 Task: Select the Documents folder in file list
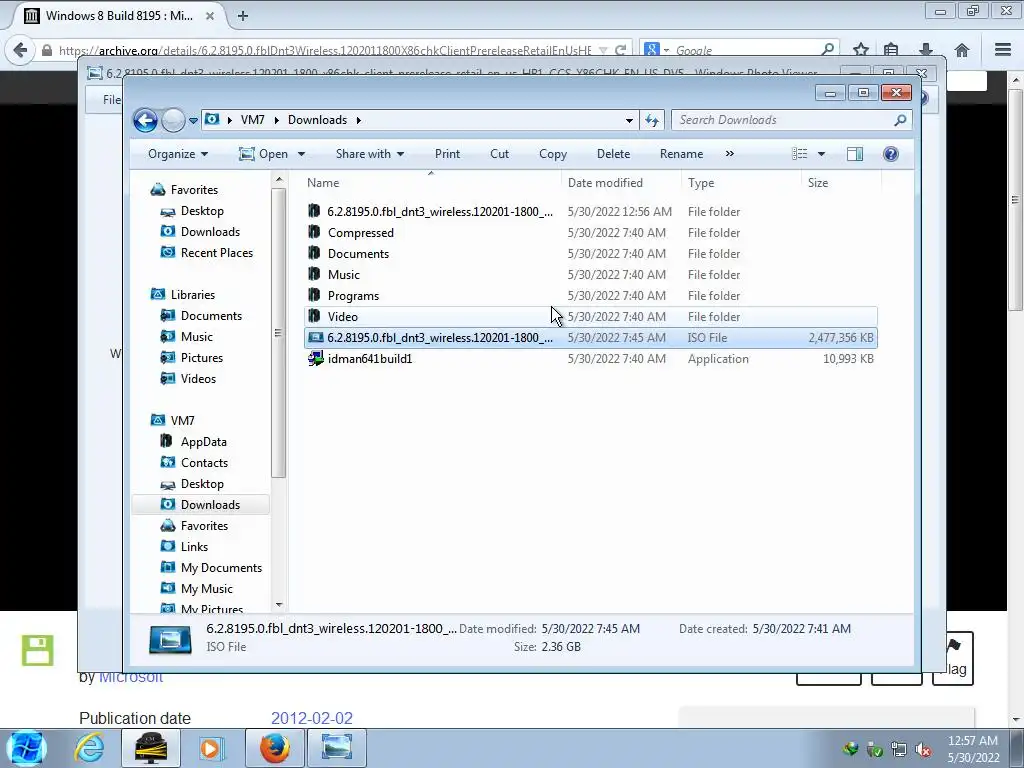358,254
